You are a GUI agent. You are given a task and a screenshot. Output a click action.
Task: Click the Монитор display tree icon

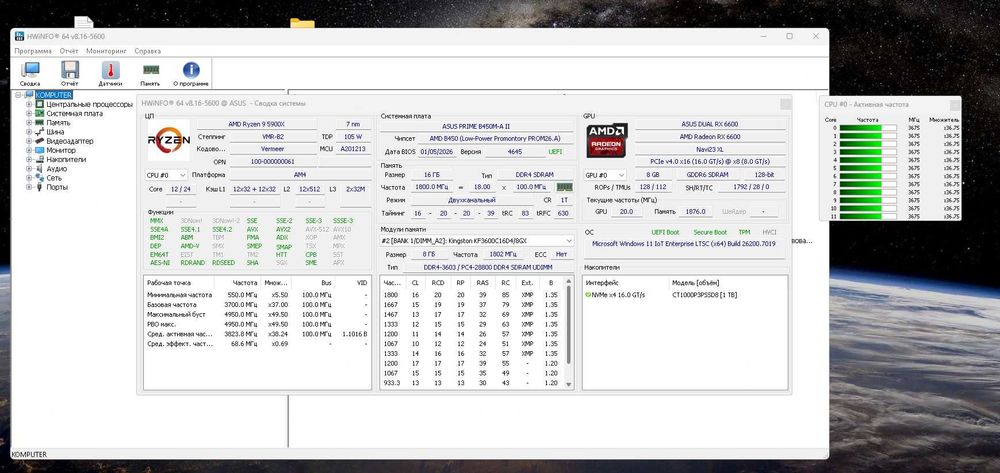coord(40,150)
